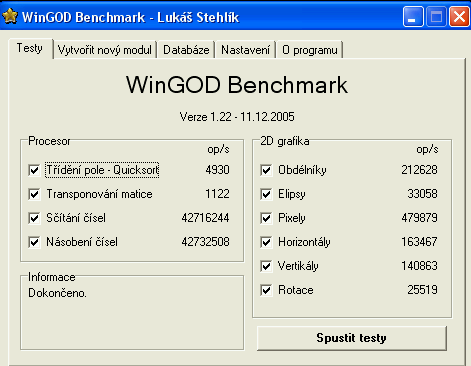Click the Elipsy result 33058

tap(422, 194)
